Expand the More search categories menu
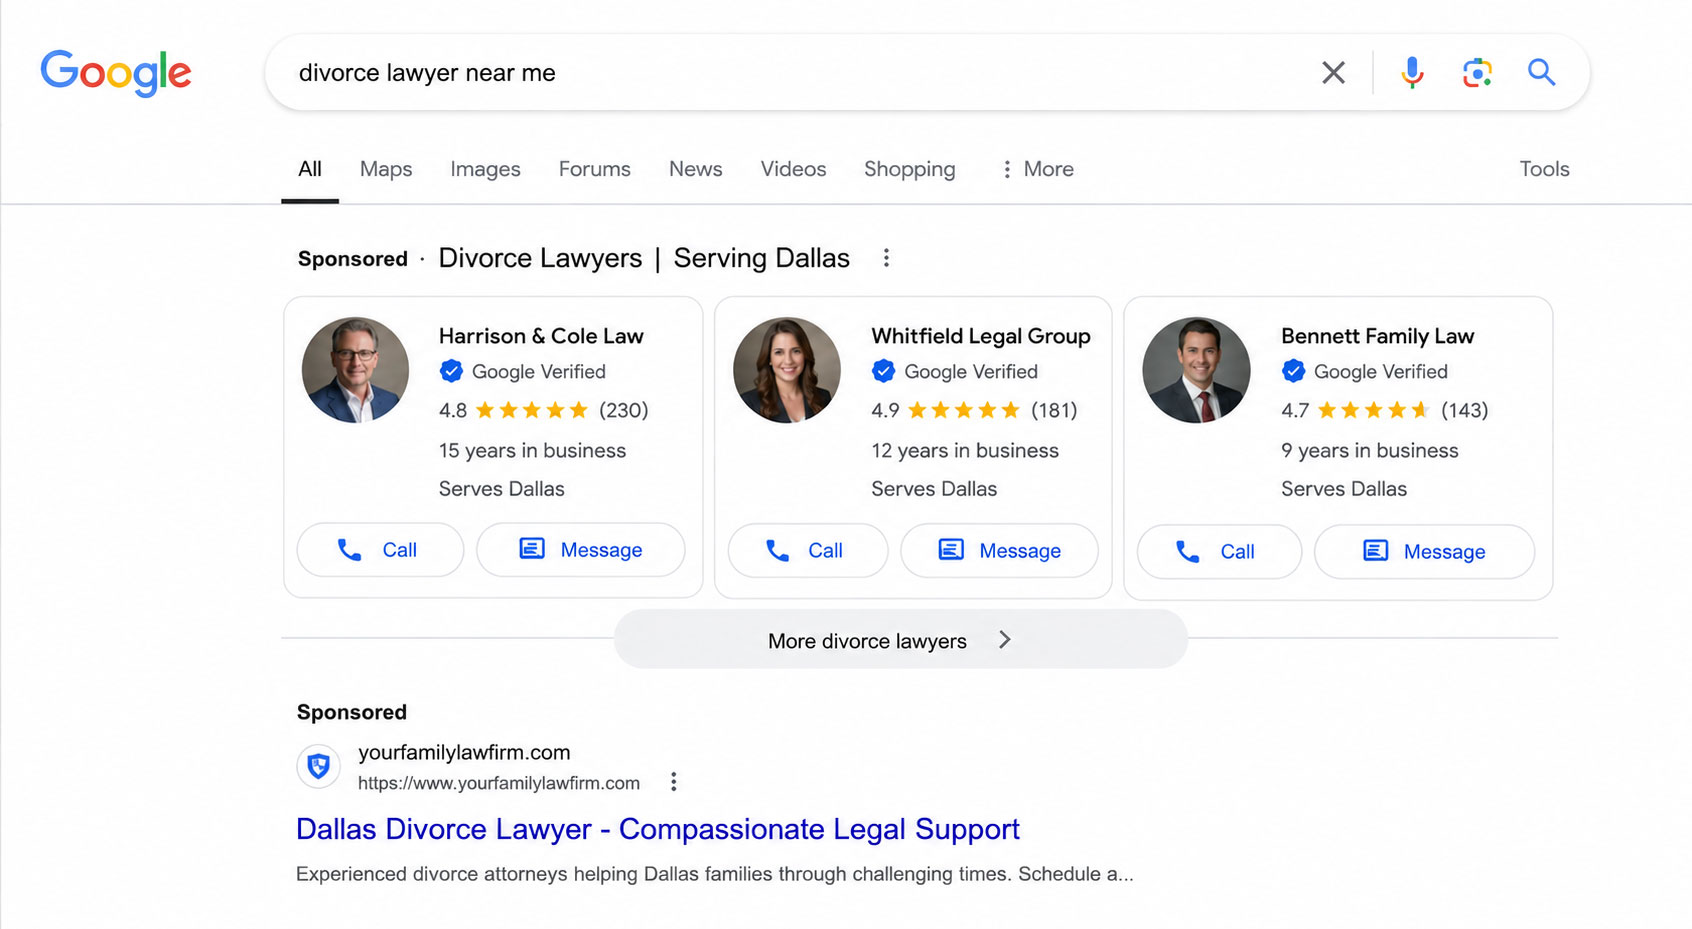This screenshot has height=929, width=1692. 1037,169
